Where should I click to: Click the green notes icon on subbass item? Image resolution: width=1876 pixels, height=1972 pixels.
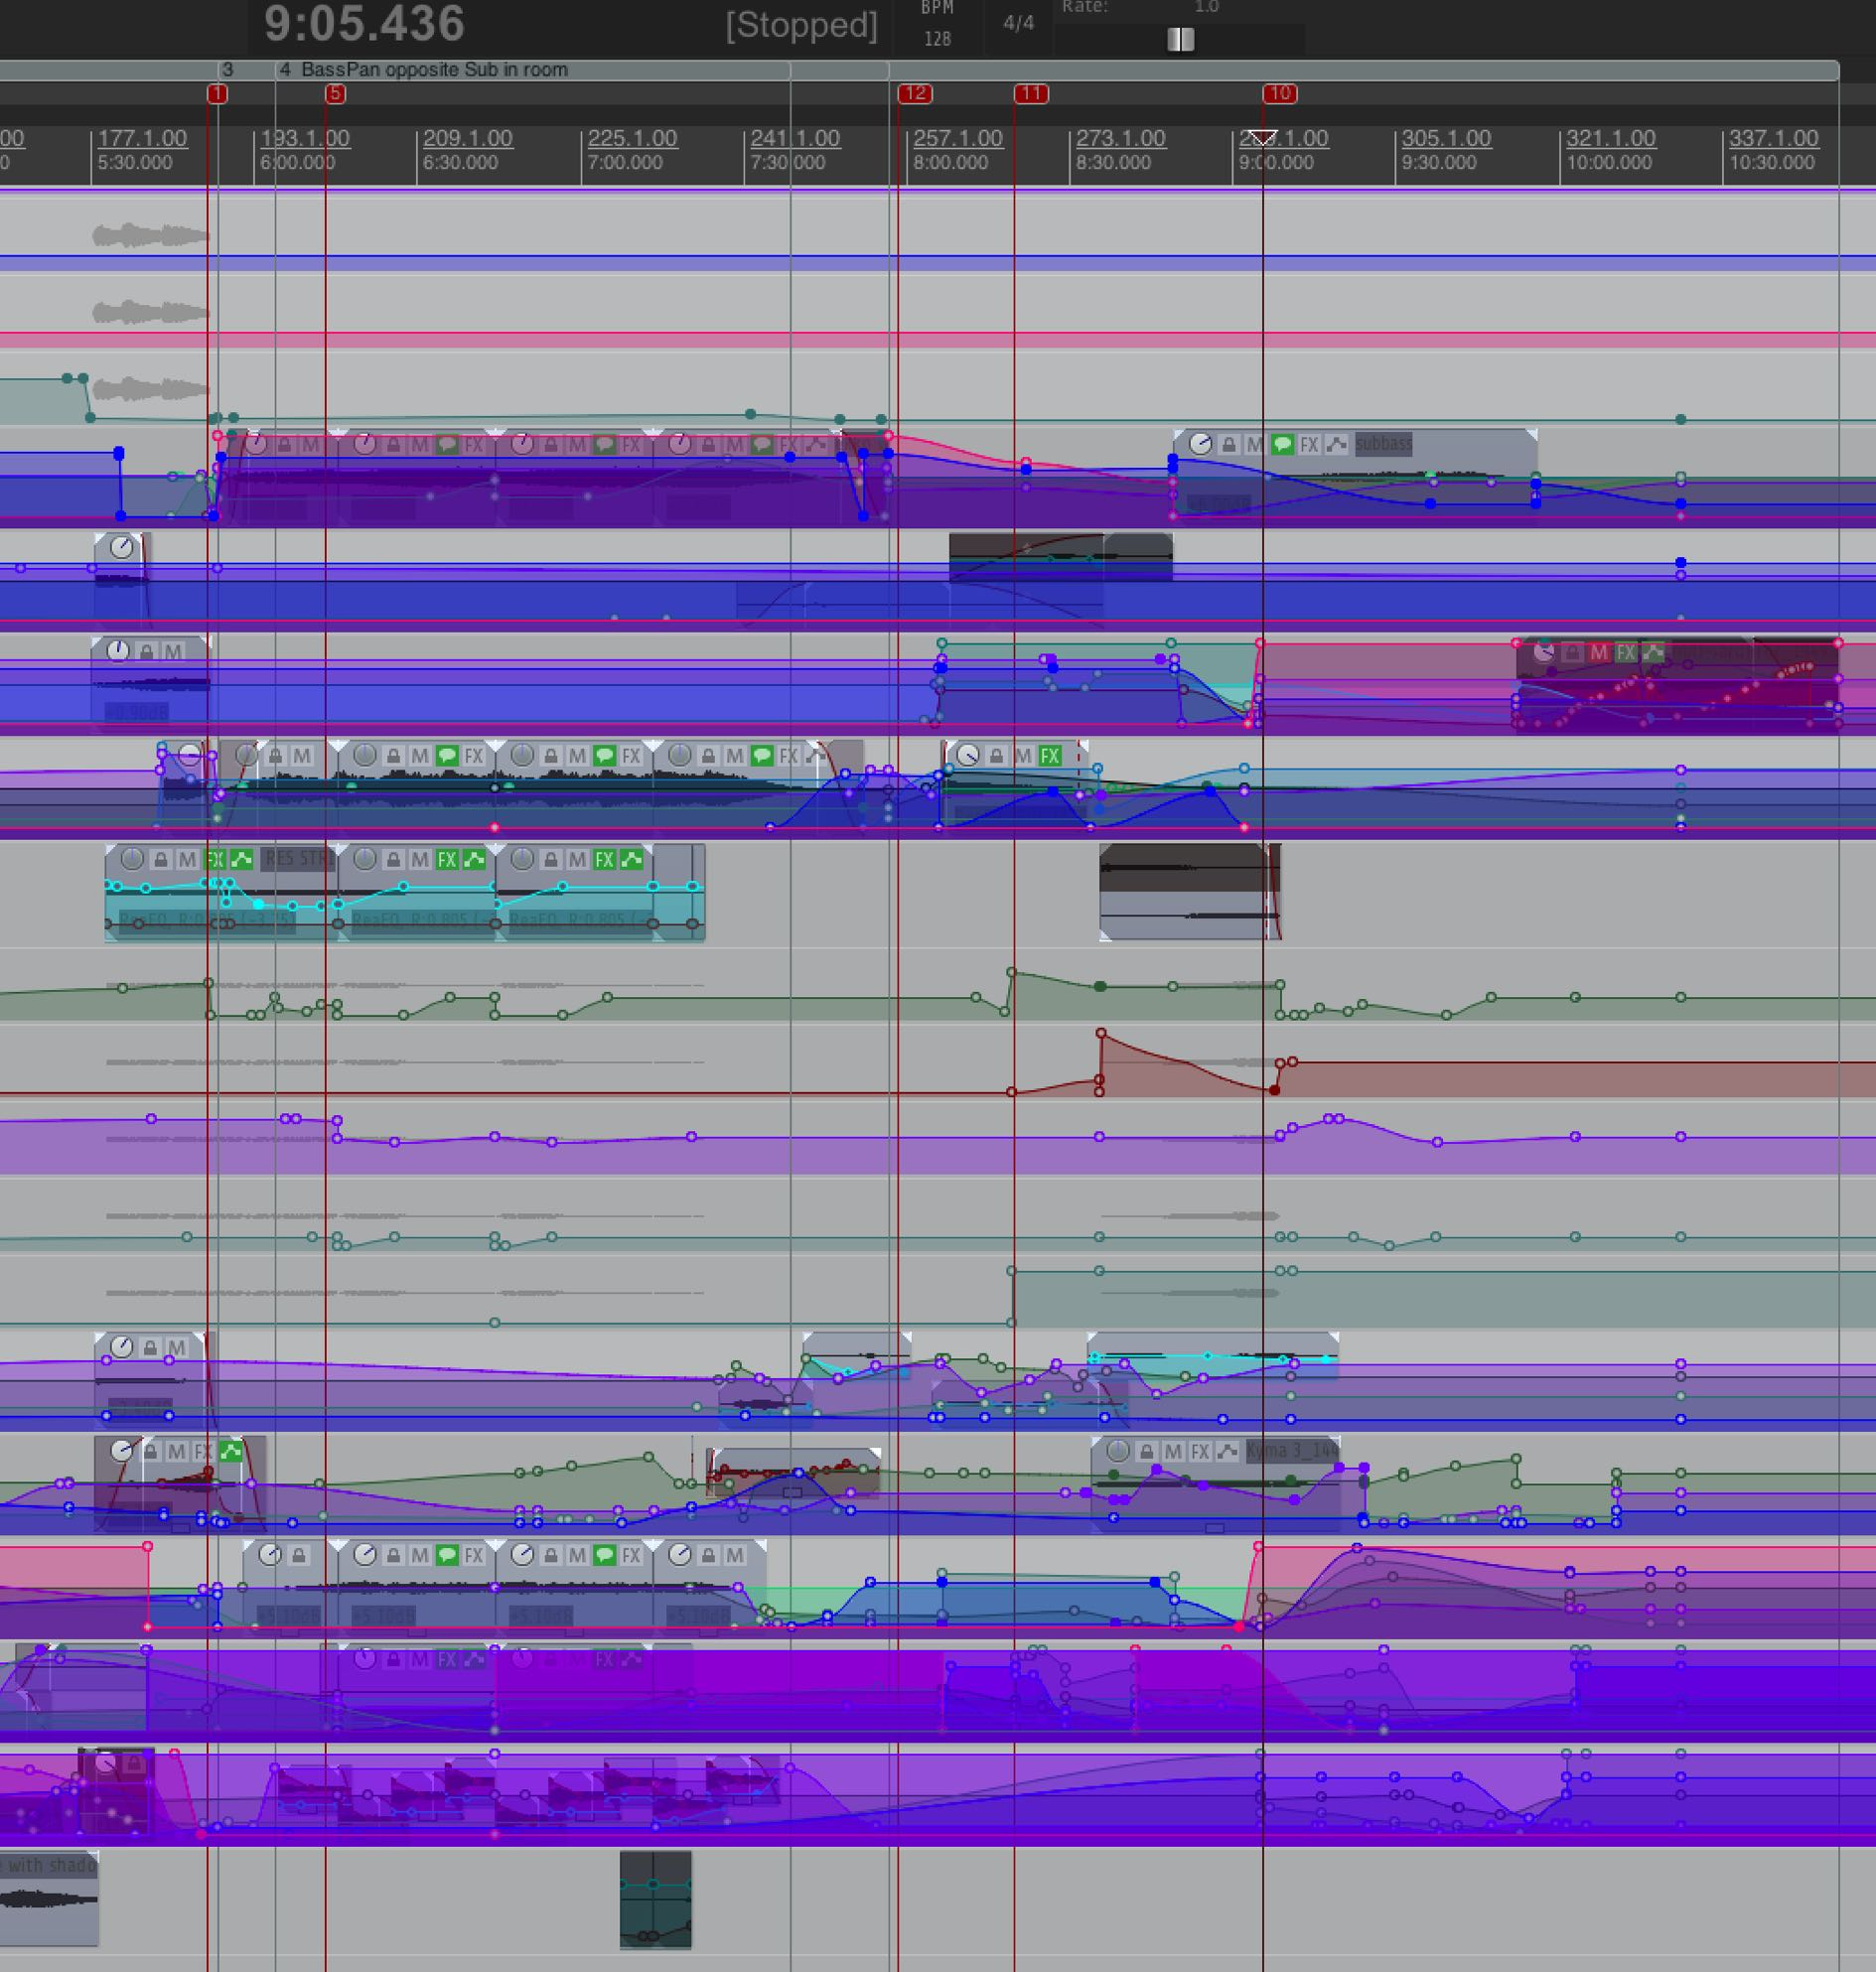pyautogui.click(x=1281, y=444)
